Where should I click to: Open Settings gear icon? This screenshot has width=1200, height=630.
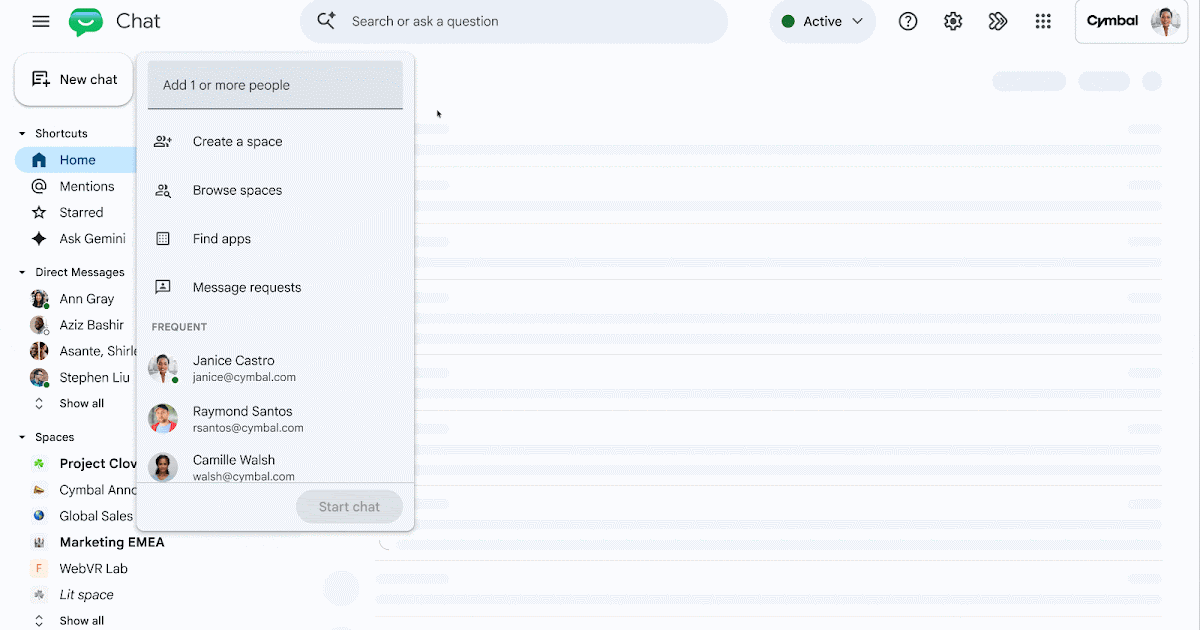pyautogui.click(x=953, y=21)
